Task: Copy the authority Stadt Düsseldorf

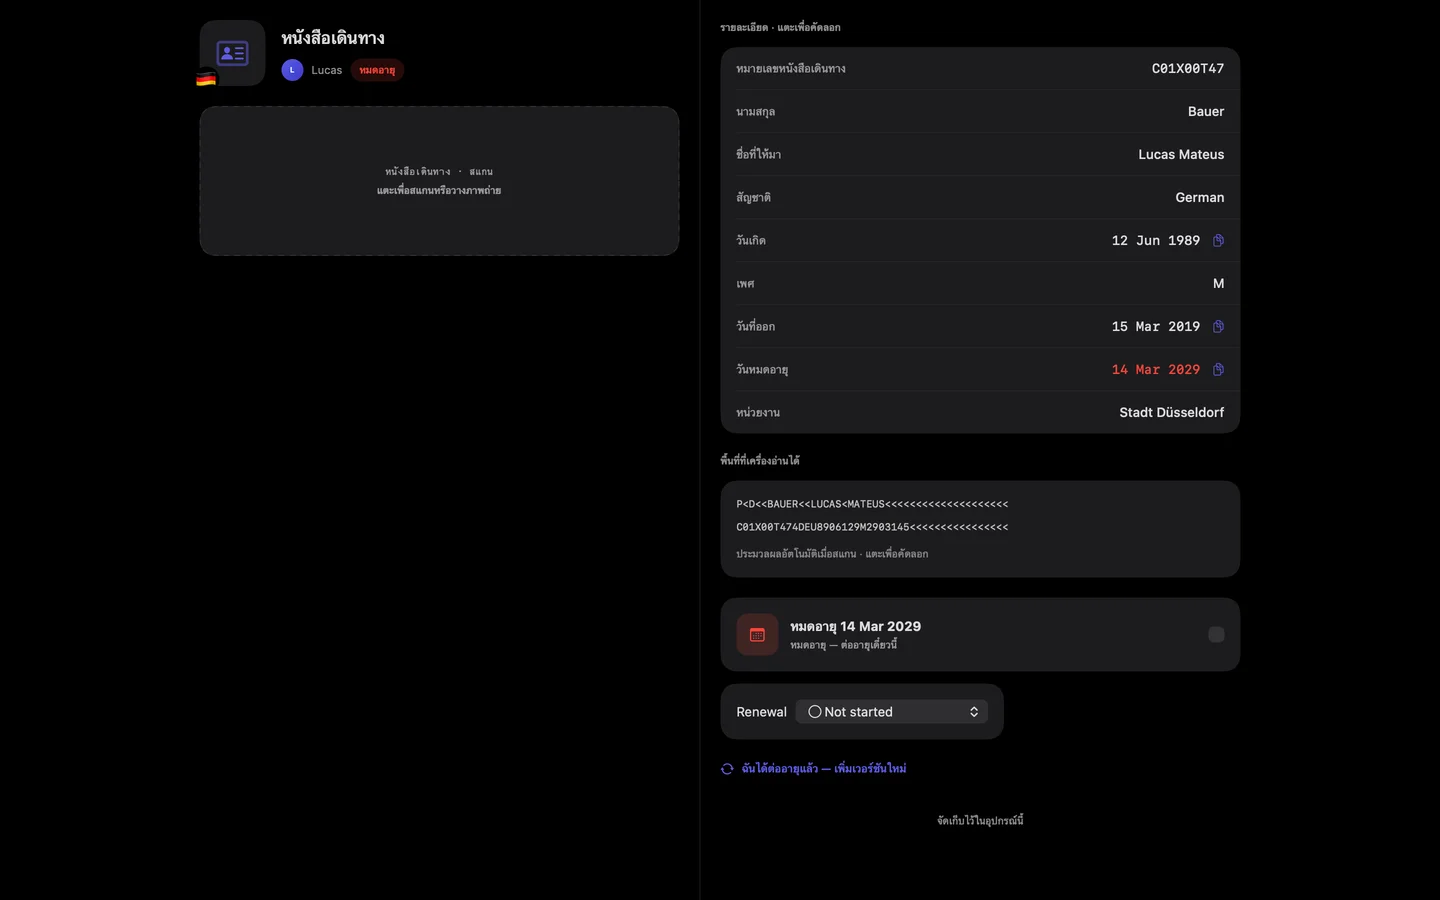Action: (980, 413)
